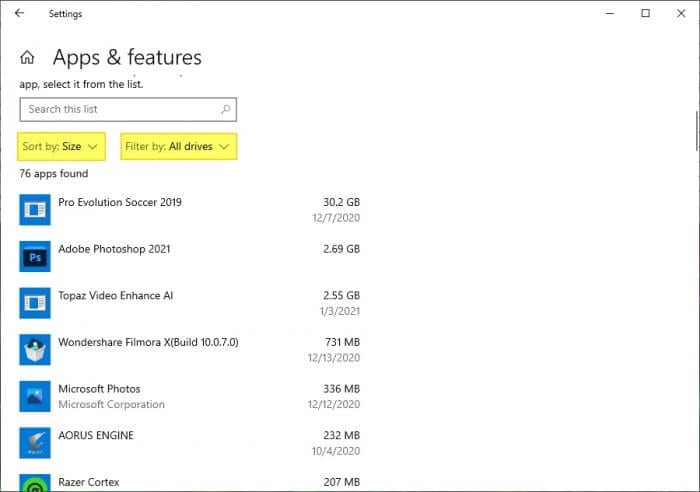Go back using the Settings back arrow
The image size is (700, 492).
coord(19,13)
